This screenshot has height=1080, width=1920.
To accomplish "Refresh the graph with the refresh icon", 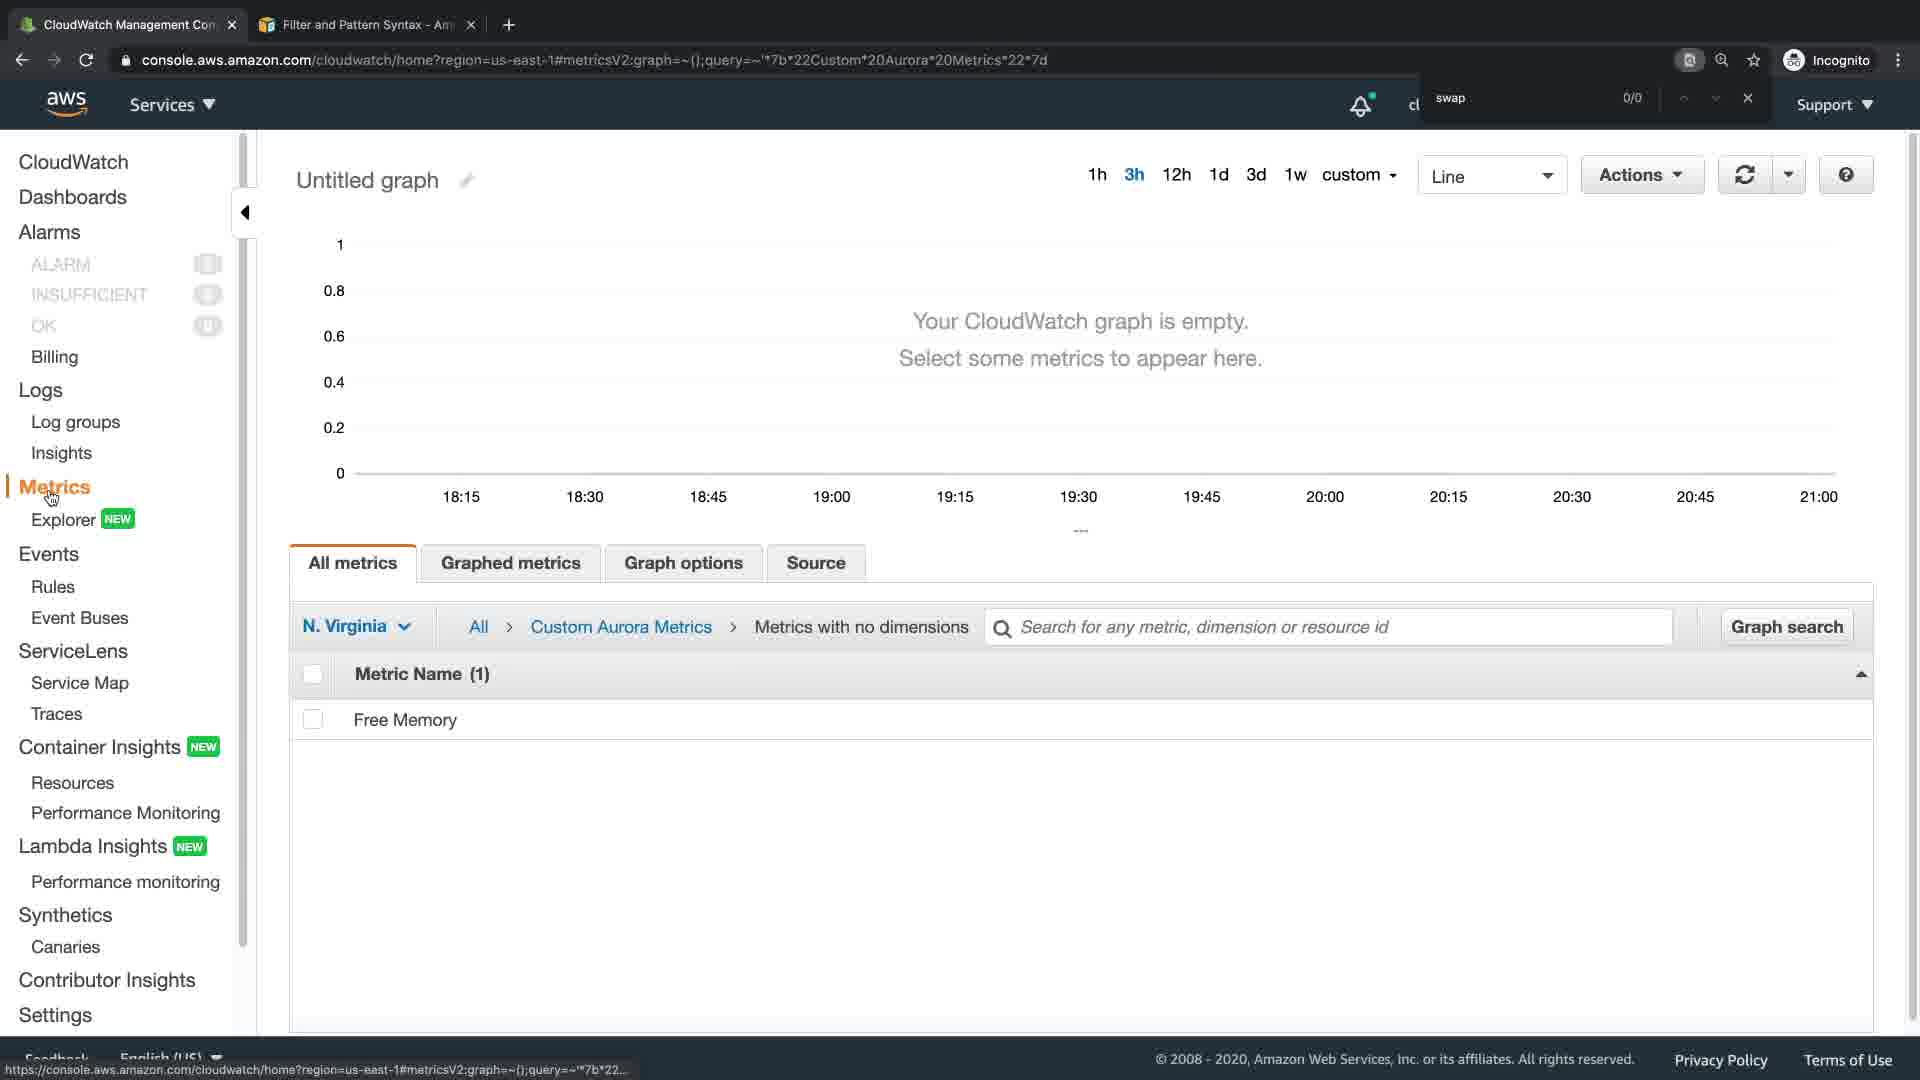I will pyautogui.click(x=1744, y=175).
